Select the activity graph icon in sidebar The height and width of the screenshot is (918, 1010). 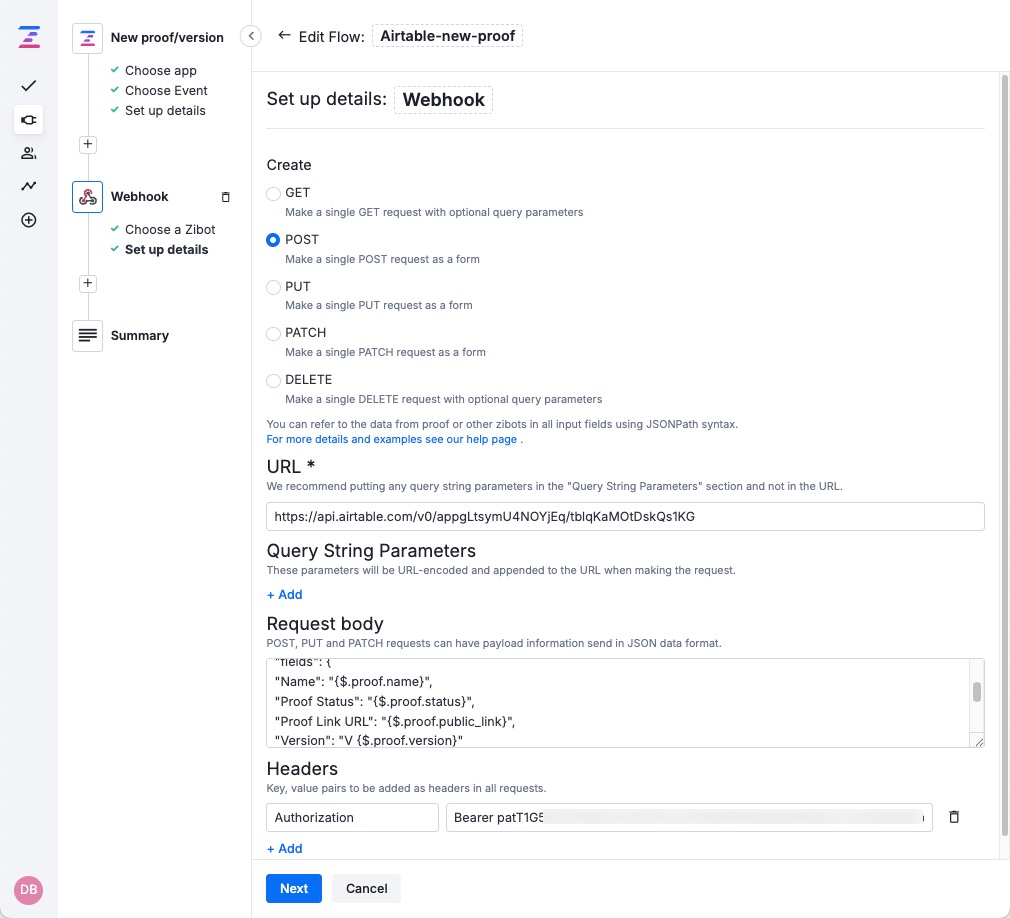tap(28, 186)
